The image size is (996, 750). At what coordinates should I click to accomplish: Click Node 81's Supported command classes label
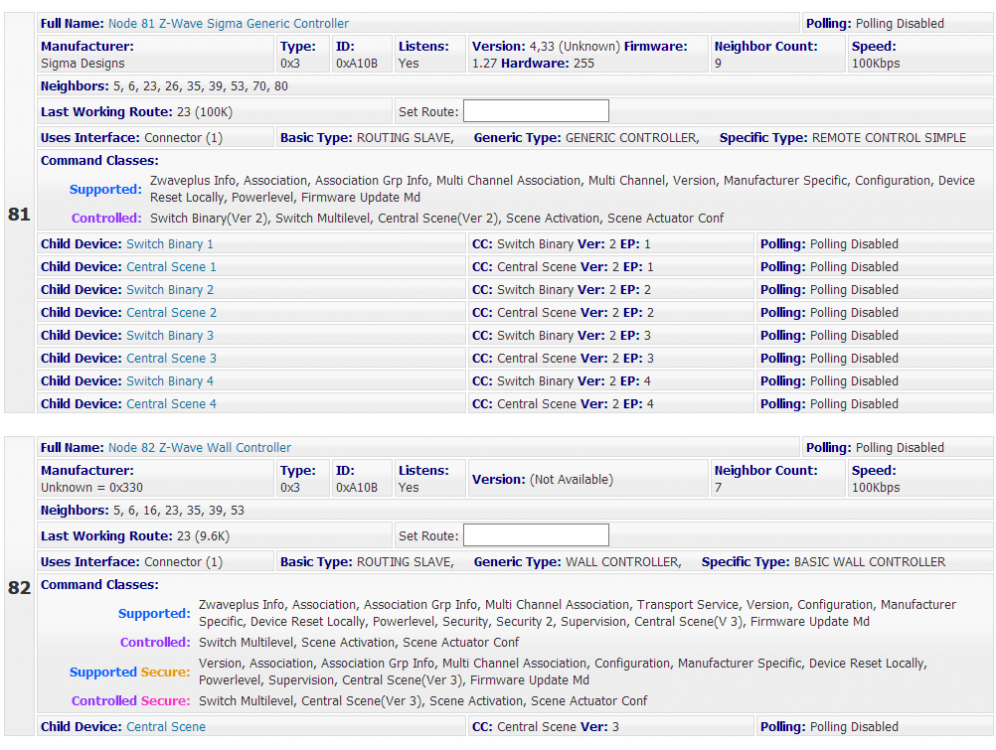pyautogui.click(x=106, y=189)
